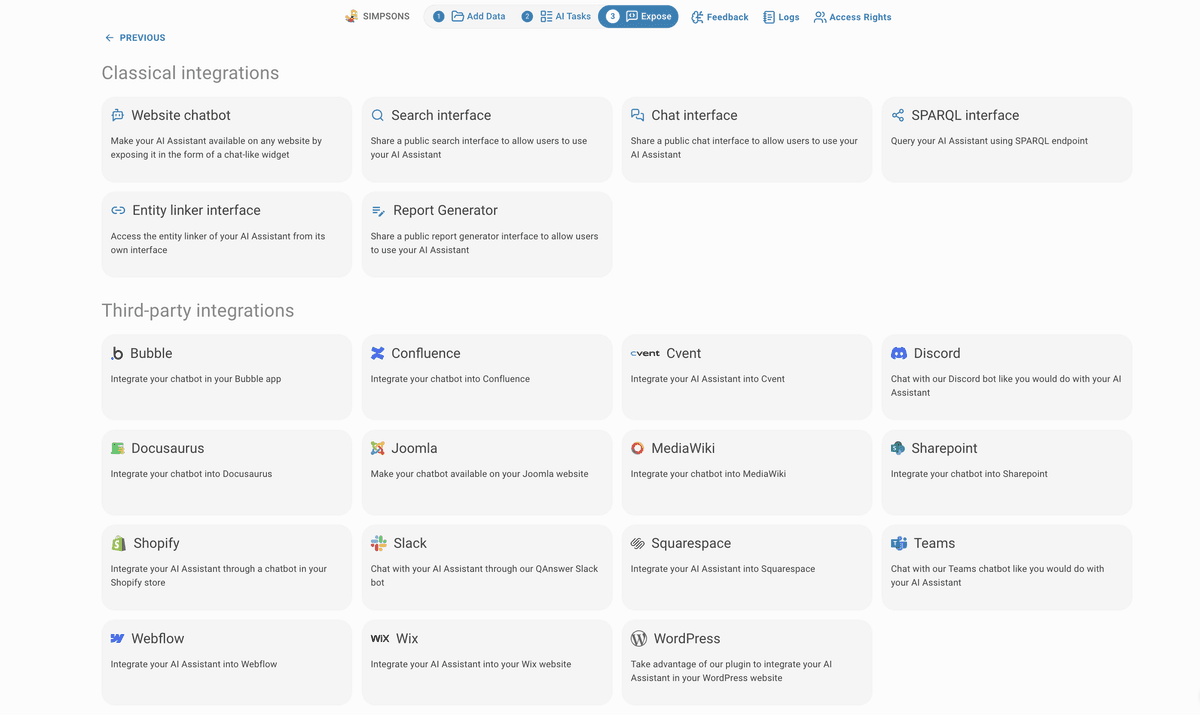Click the Shopify bag icon
The image size is (1200, 715).
118,543
